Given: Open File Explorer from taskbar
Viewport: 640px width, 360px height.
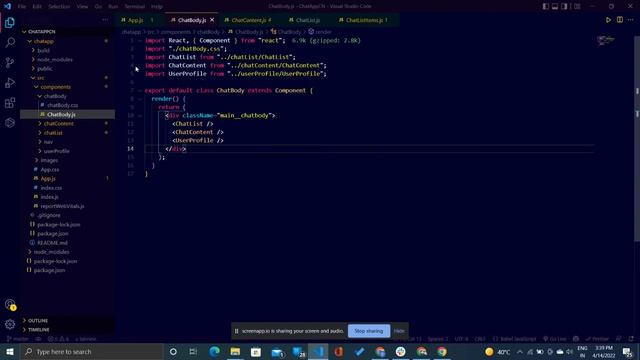Looking at the screenshot, I should 235,351.
